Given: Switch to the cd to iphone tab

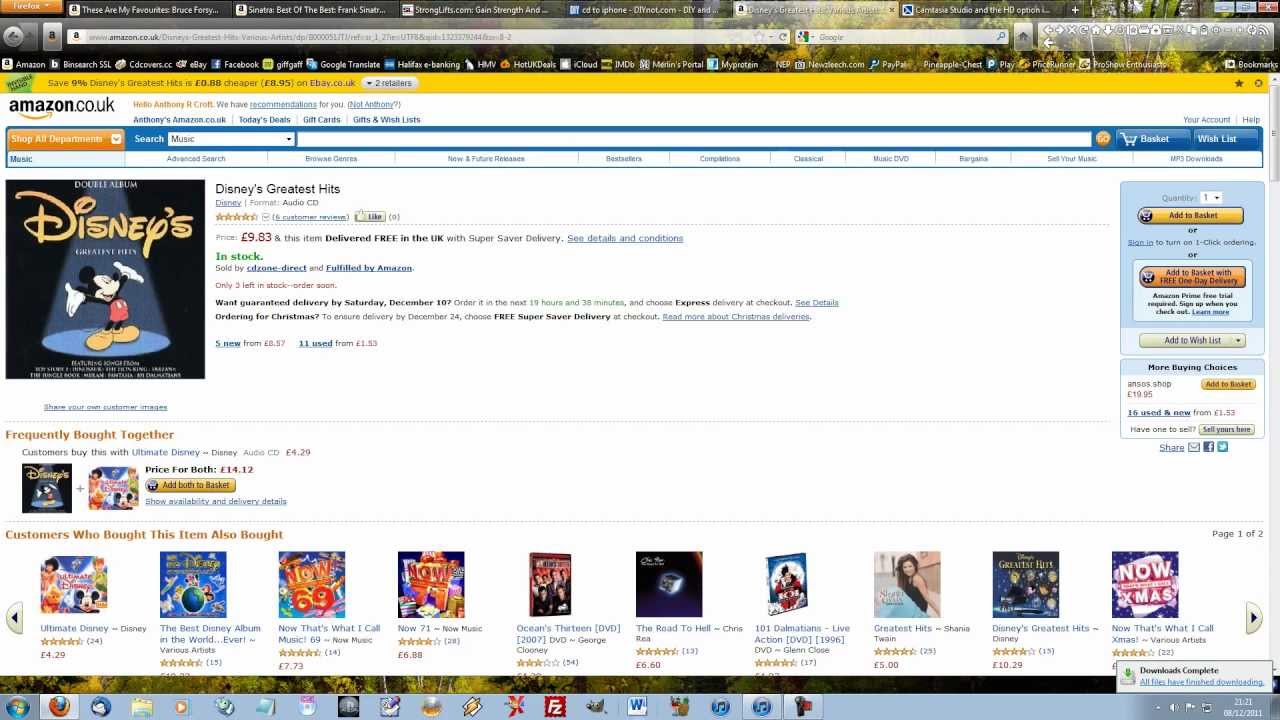Looking at the screenshot, I should point(648,10).
